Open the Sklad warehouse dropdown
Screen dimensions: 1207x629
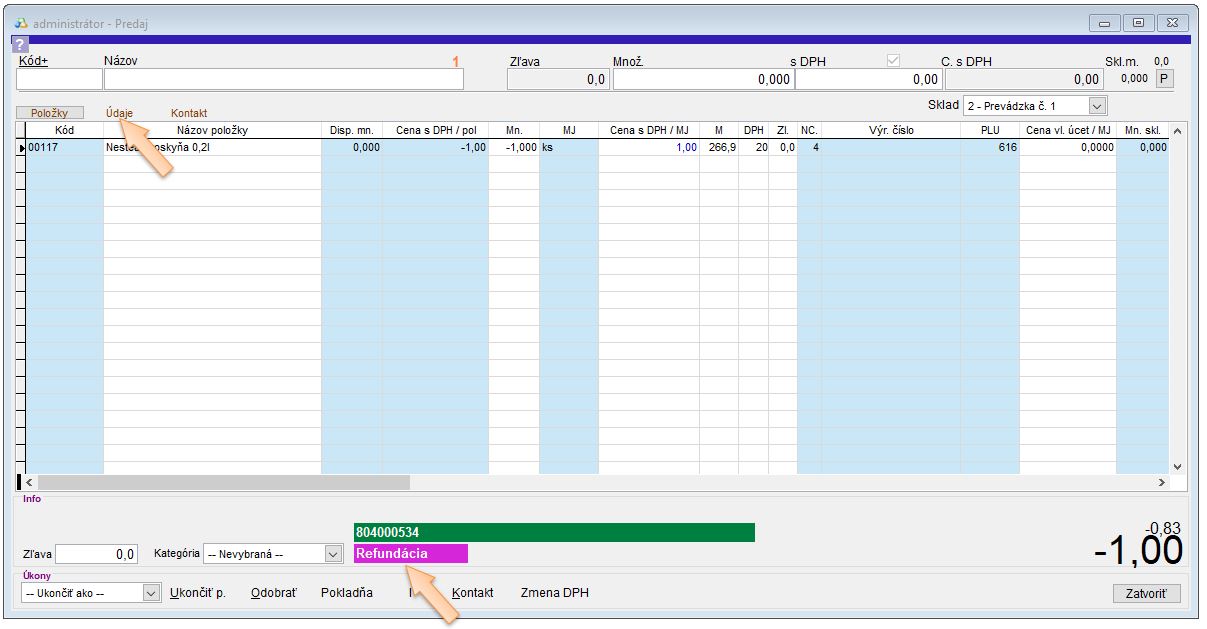pyautogui.click(x=1097, y=105)
